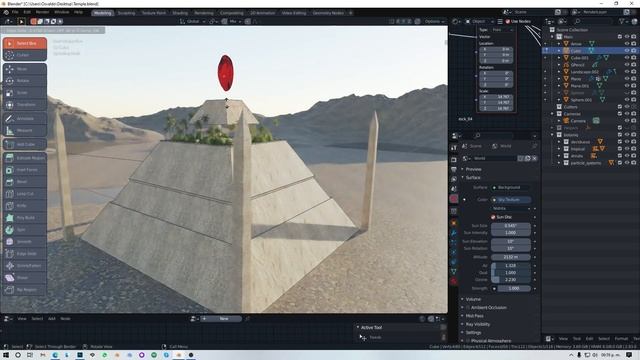Open the World properties tab icon
The width and height of the screenshot is (640, 360).
(453, 199)
